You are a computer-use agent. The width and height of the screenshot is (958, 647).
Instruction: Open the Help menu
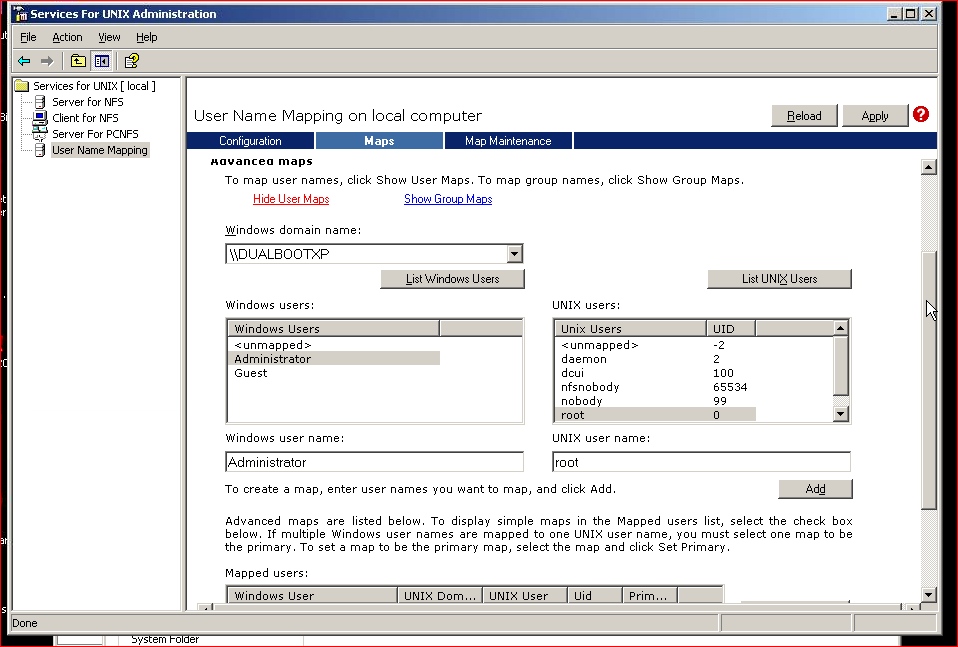coord(147,37)
